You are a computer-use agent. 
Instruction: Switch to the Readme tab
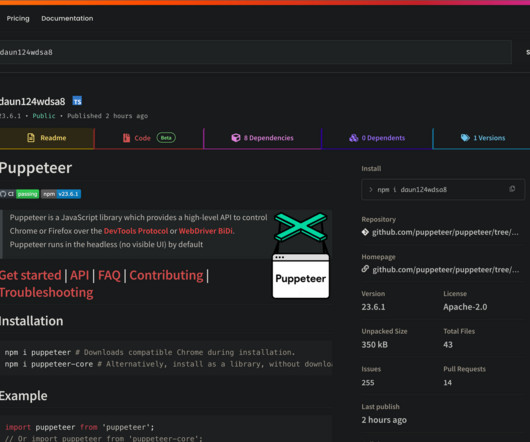pos(47,138)
